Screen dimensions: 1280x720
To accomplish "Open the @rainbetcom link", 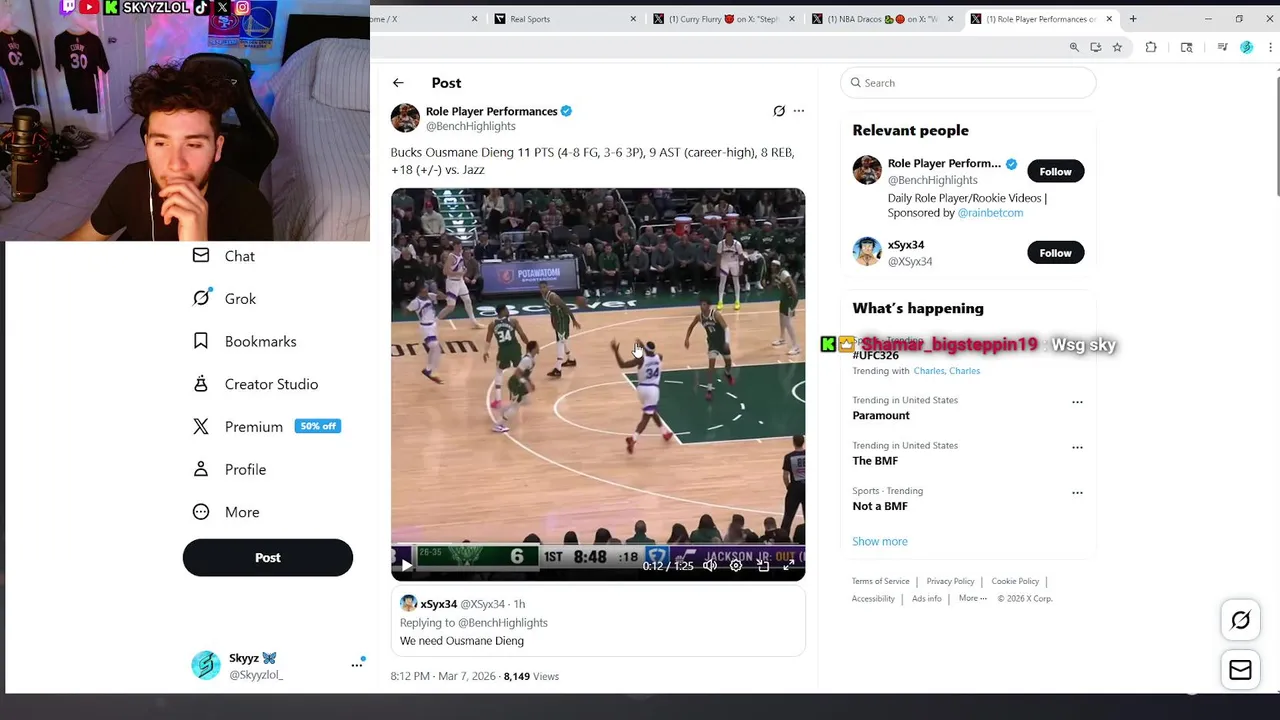I will click(x=990, y=213).
